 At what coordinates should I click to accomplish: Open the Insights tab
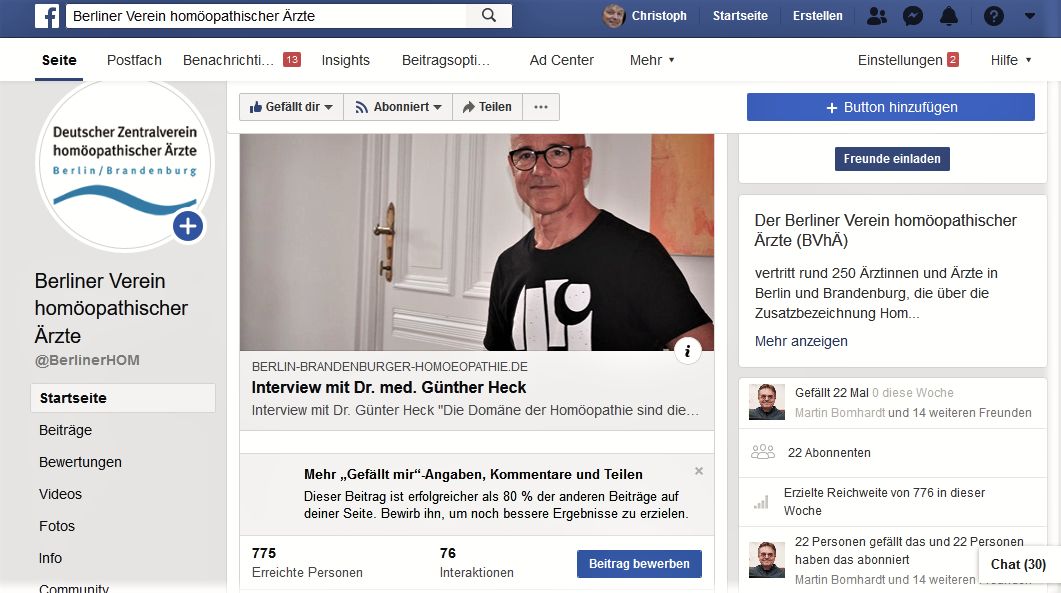point(345,60)
